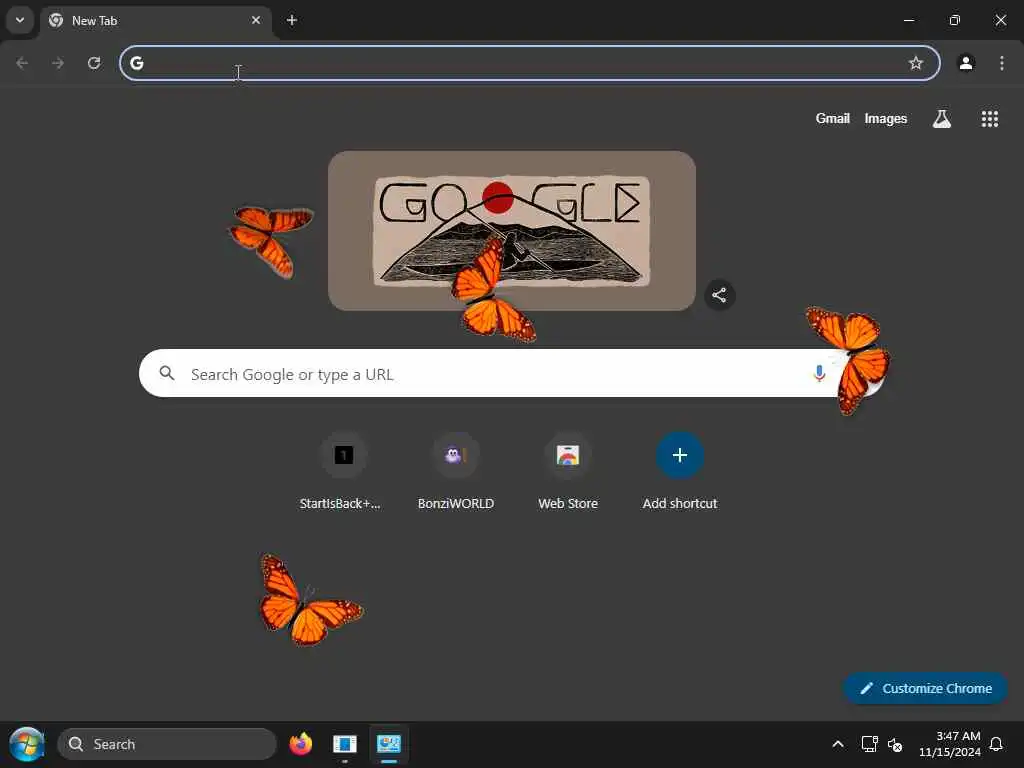Viewport: 1024px width, 768px height.
Task: Open the network status tray icon
Action: click(x=869, y=744)
